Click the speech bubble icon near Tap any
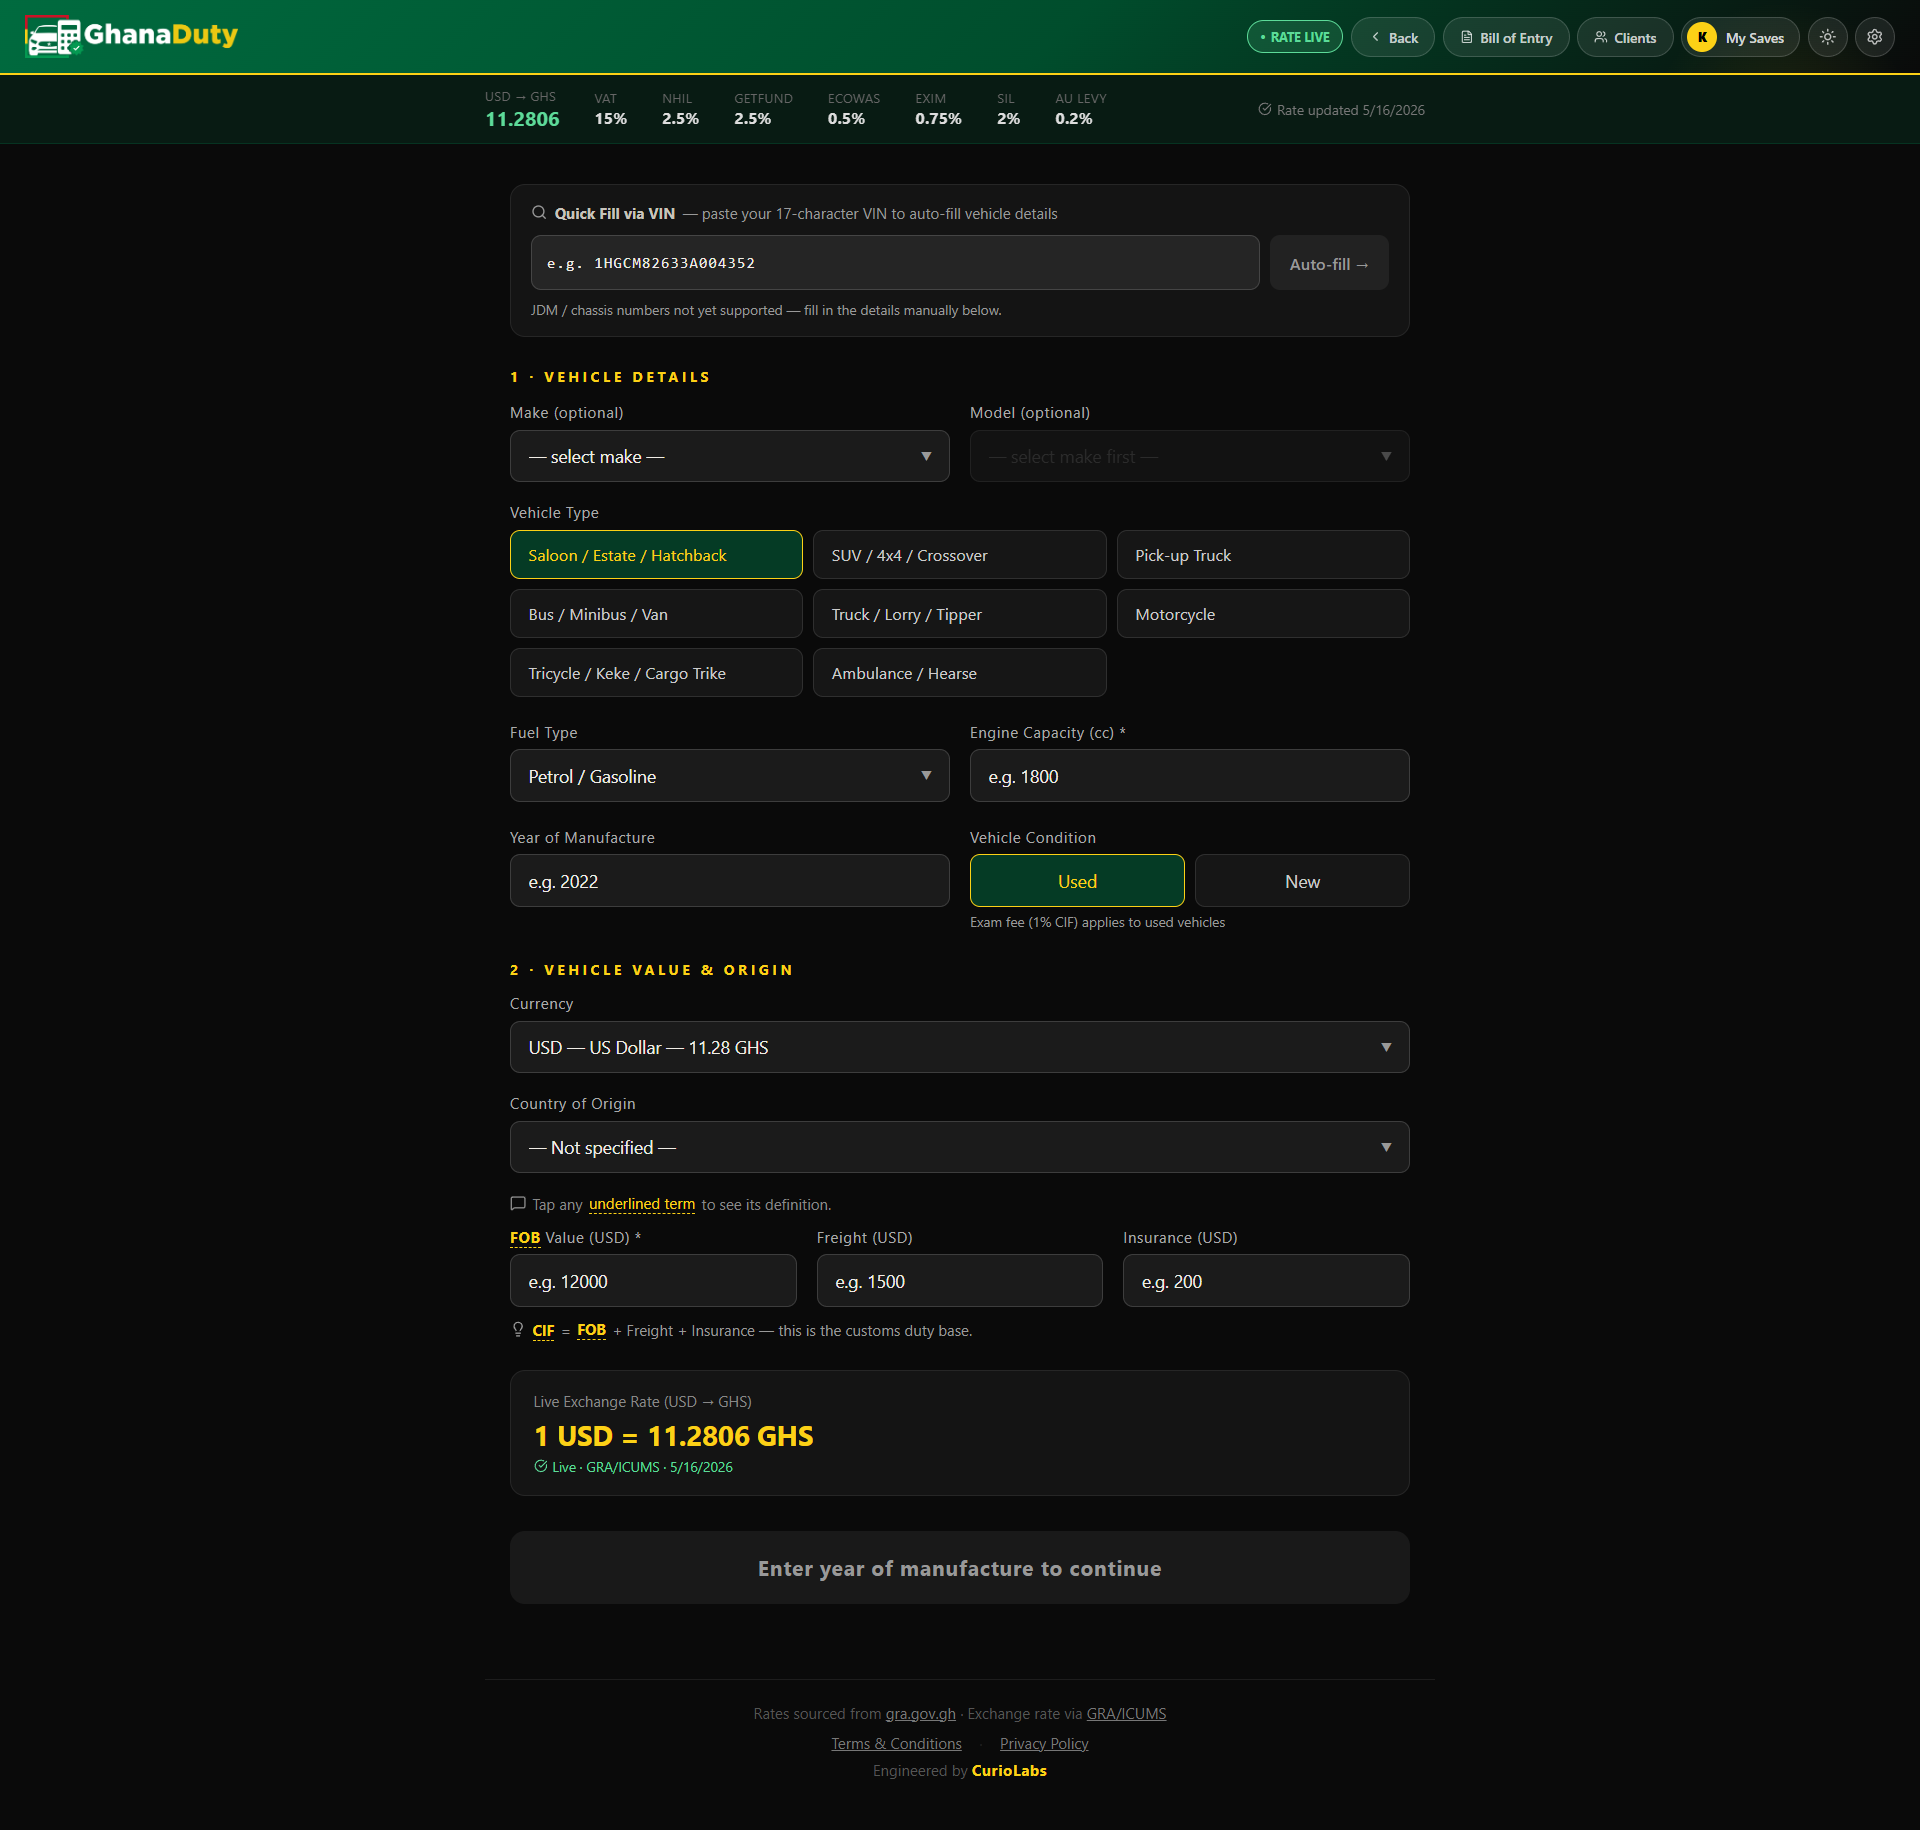This screenshot has width=1920, height=1830. (x=518, y=1204)
